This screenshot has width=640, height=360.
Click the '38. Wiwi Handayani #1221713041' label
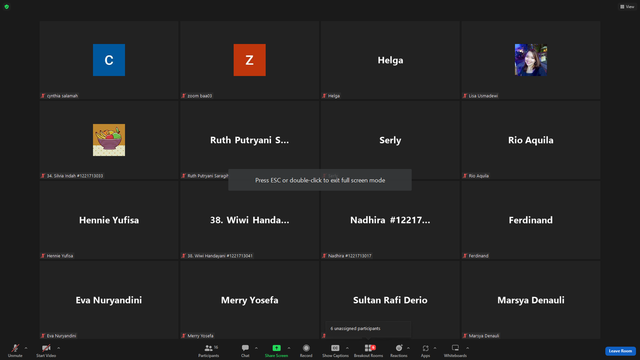(x=220, y=256)
